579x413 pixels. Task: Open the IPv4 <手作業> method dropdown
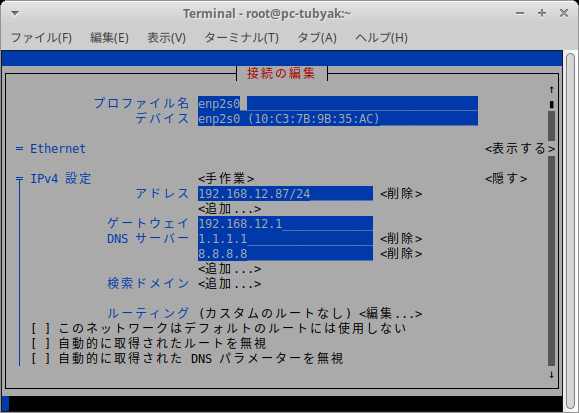226,178
